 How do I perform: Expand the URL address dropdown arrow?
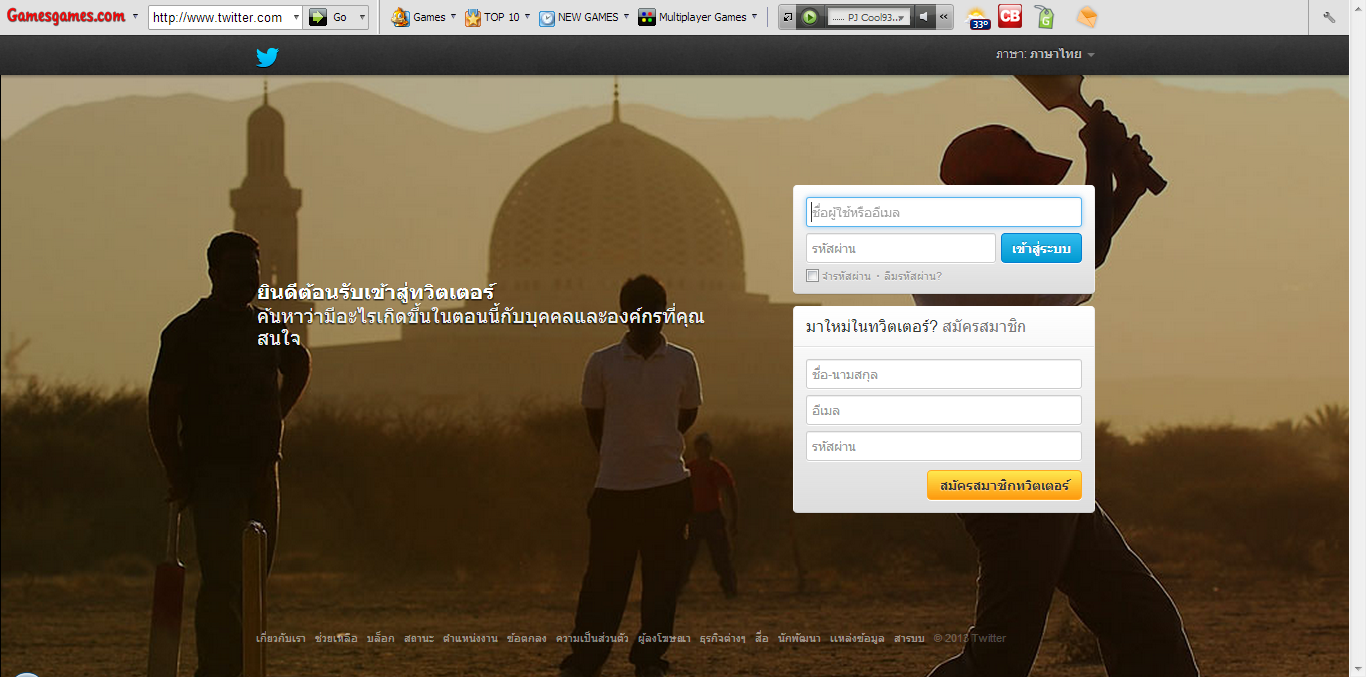pyautogui.click(x=296, y=17)
